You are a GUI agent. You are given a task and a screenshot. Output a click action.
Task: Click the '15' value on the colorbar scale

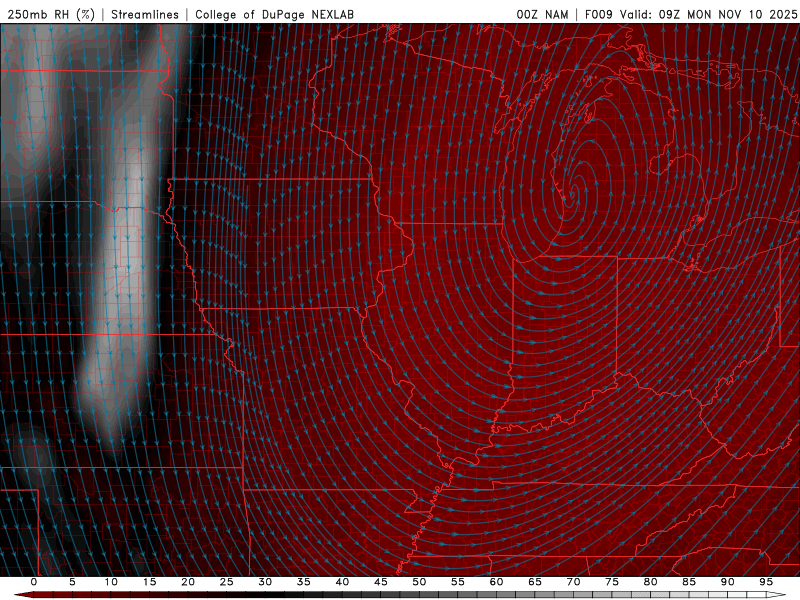(x=149, y=582)
